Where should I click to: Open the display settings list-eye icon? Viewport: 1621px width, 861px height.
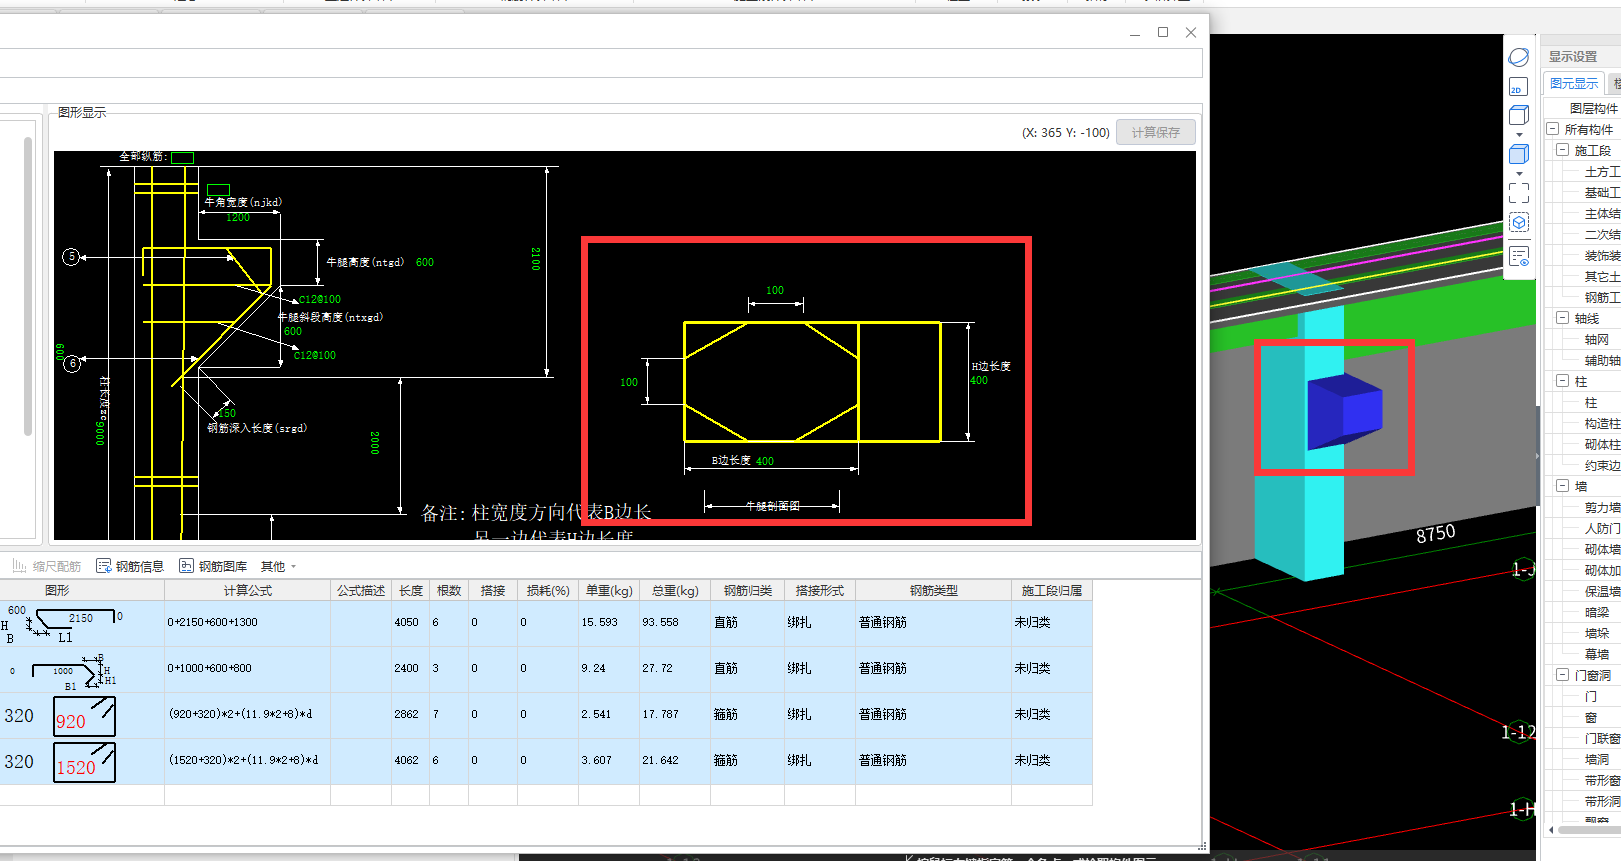coord(1519,256)
